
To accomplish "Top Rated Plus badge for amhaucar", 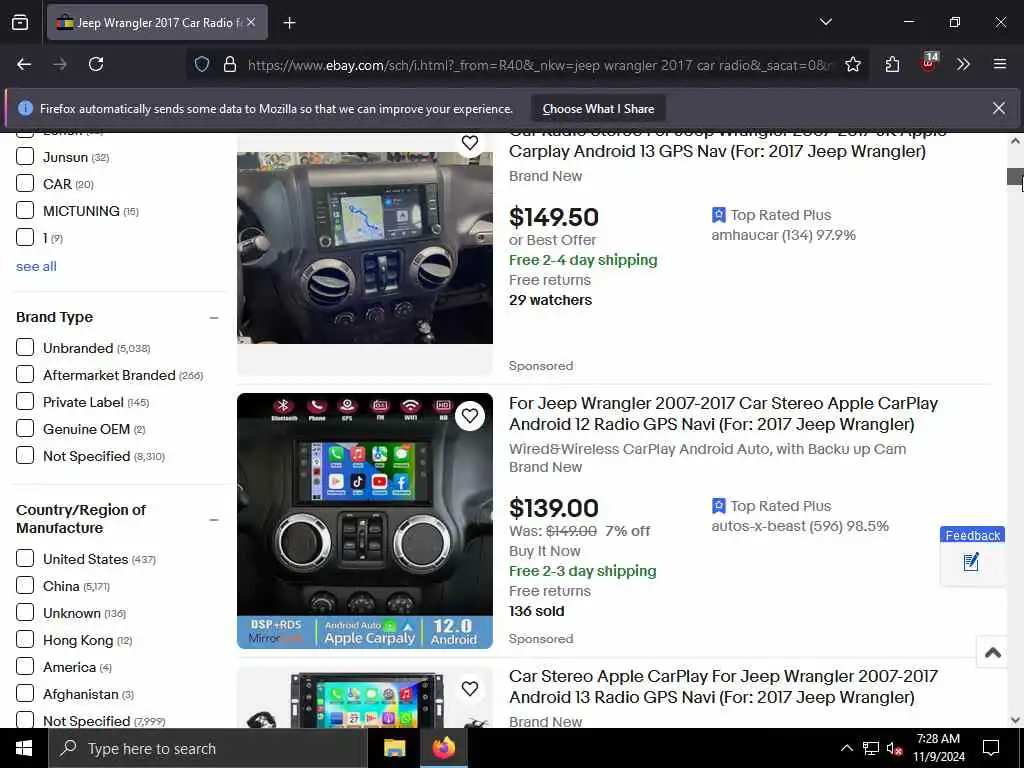I will click(x=771, y=215).
